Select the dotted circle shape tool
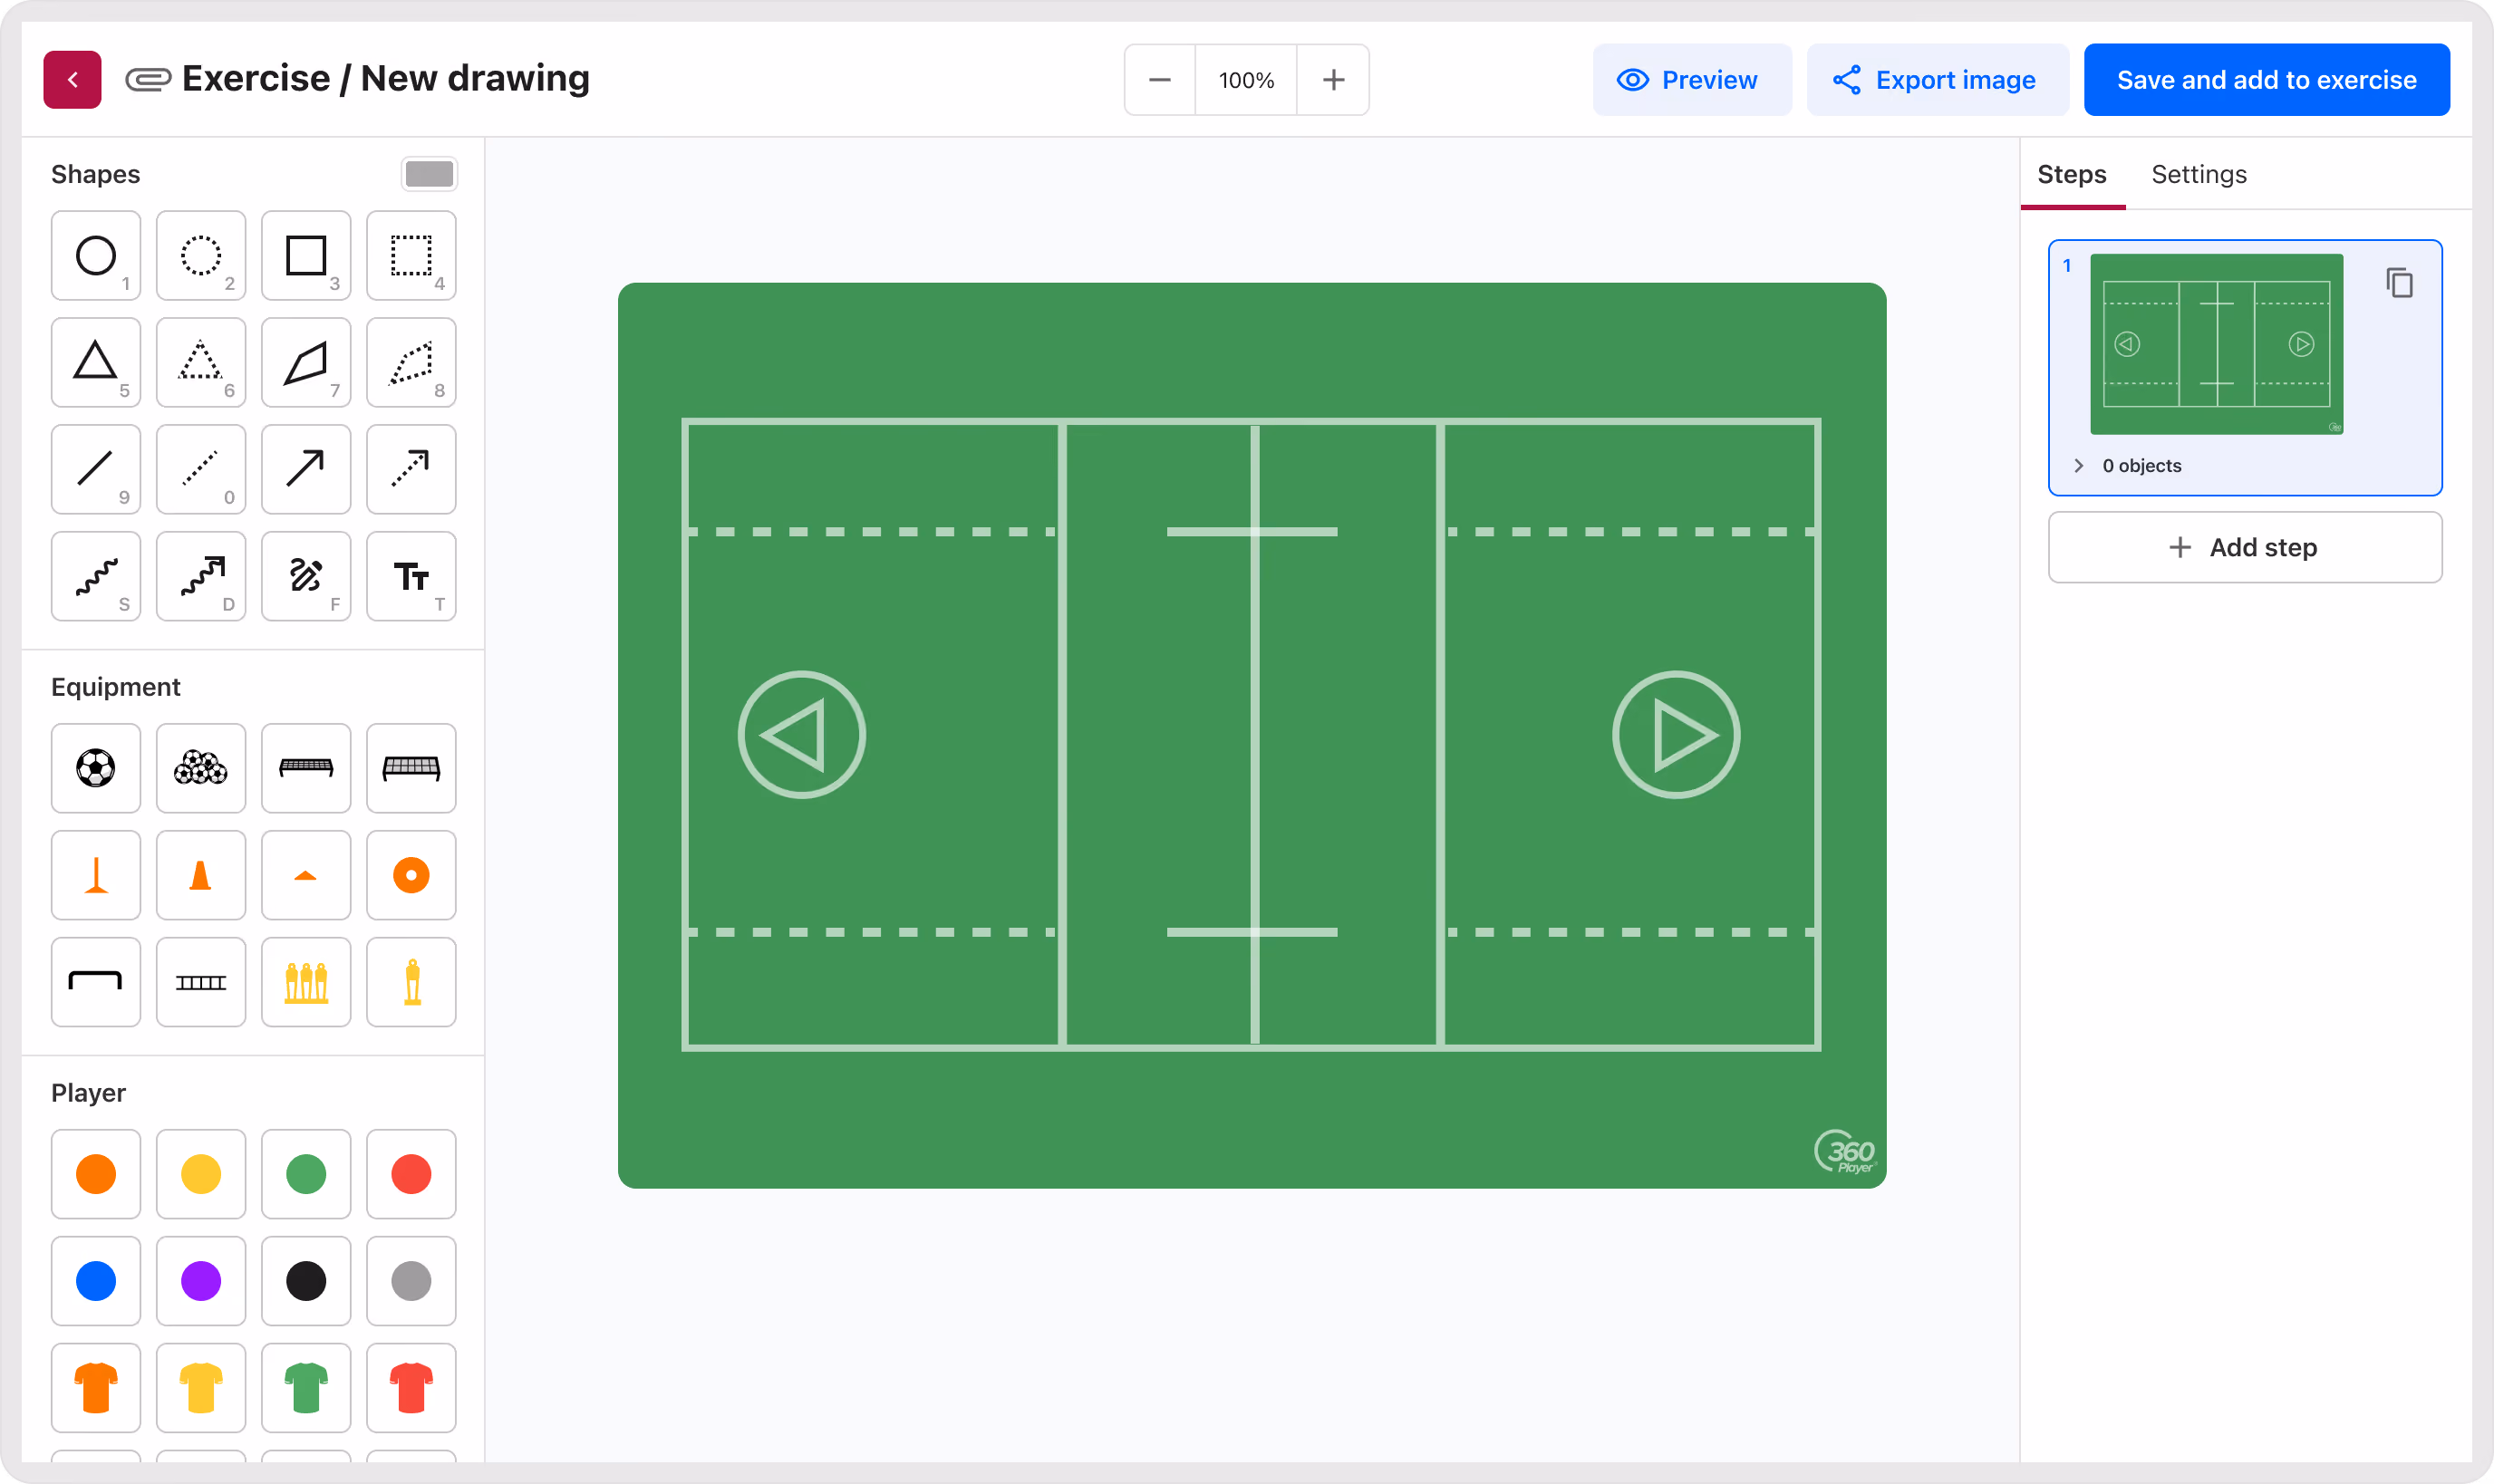The image size is (2494, 1484). (x=201, y=255)
